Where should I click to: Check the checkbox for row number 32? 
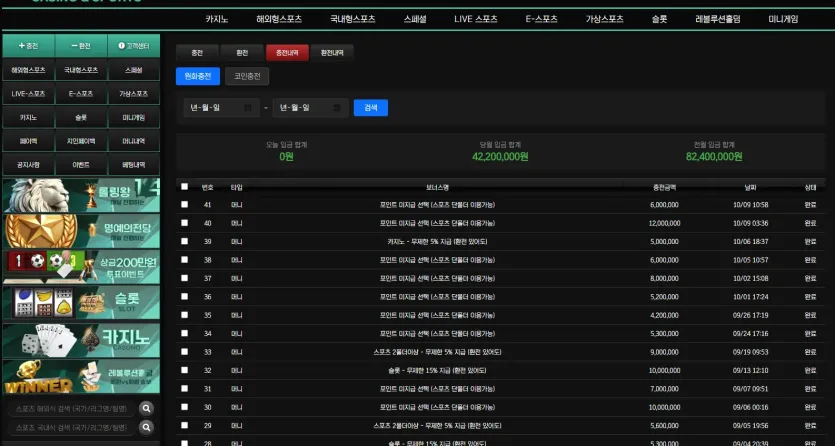pos(184,370)
